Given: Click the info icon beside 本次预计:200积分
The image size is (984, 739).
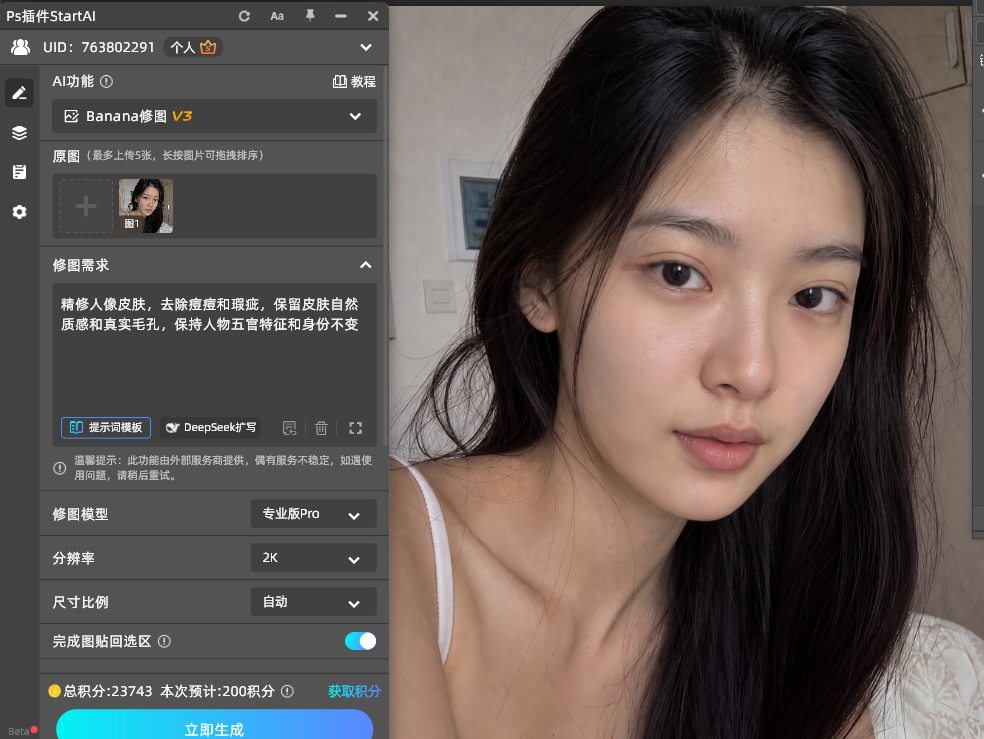Looking at the screenshot, I should coord(287,691).
